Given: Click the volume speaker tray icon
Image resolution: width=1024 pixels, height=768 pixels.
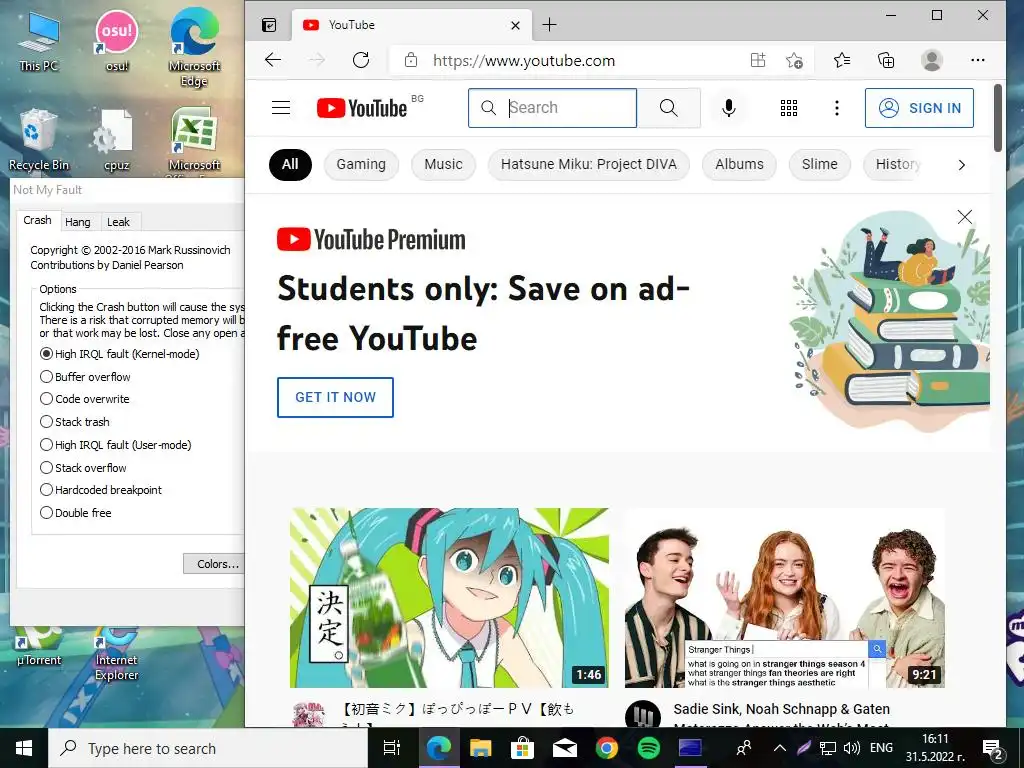Looking at the screenshot, I should click(x=852, y=748).
